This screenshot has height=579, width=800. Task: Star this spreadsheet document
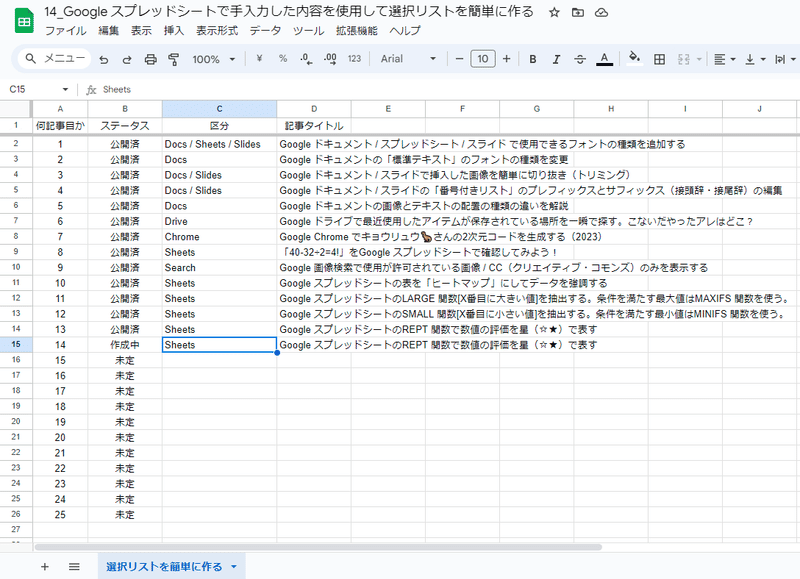click(x=554, y=13)
